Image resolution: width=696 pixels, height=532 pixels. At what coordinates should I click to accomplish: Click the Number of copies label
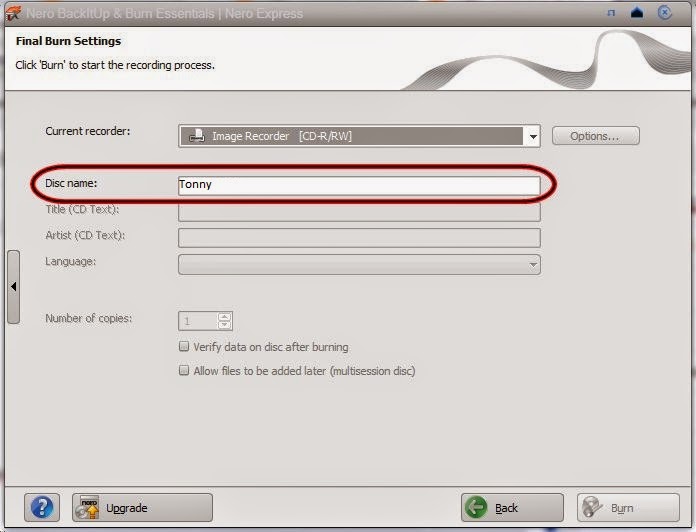point(88,318)
